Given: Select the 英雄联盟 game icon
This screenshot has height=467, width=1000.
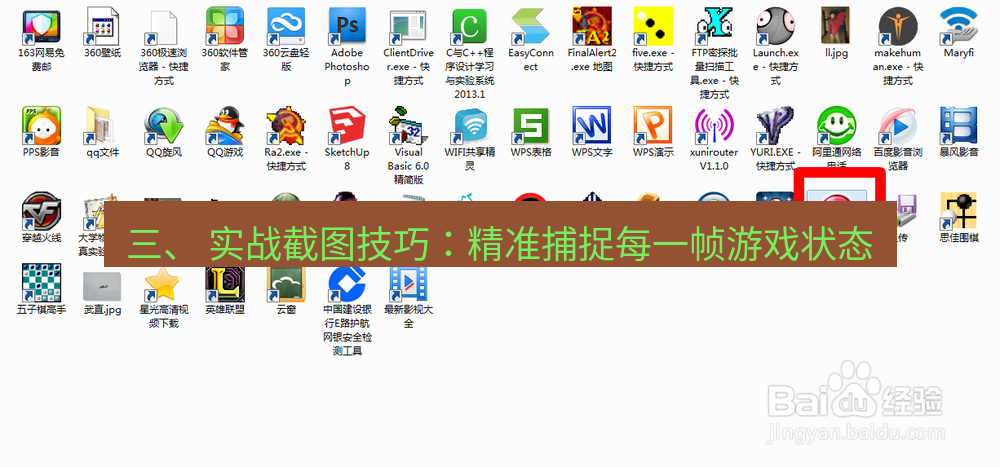Looking at the screenshot, I should [225, 285].
